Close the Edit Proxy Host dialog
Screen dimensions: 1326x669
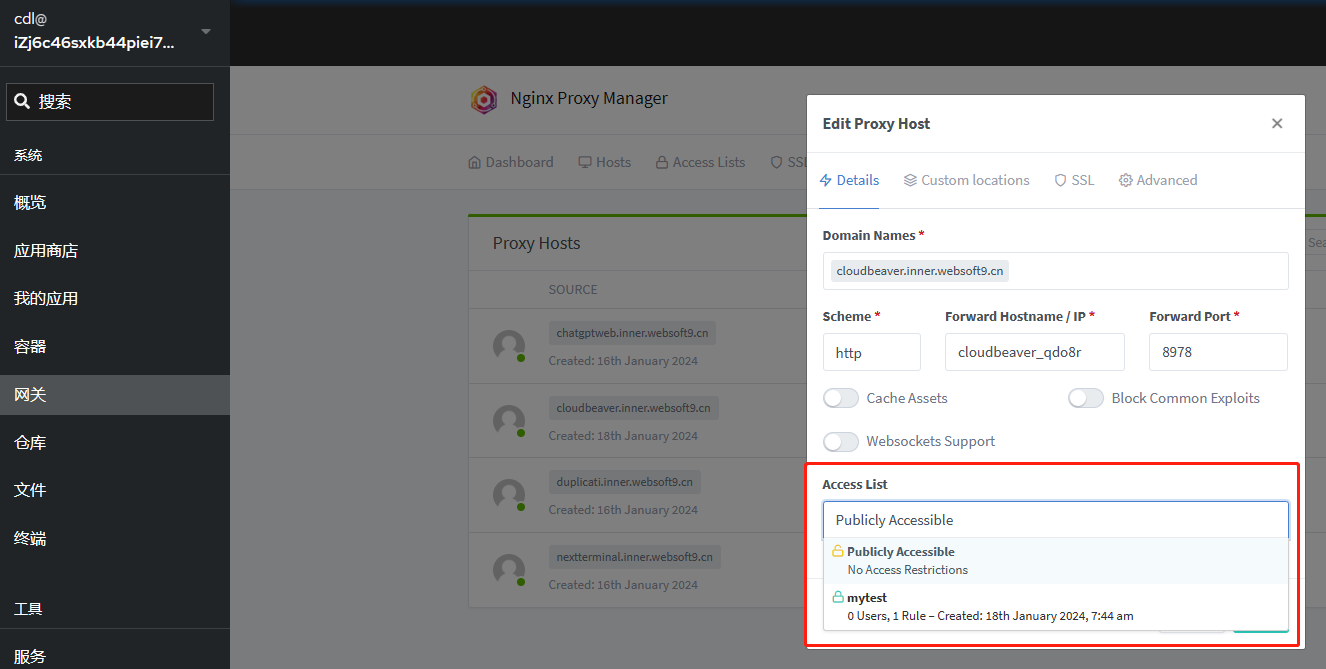click(1277, 123)
